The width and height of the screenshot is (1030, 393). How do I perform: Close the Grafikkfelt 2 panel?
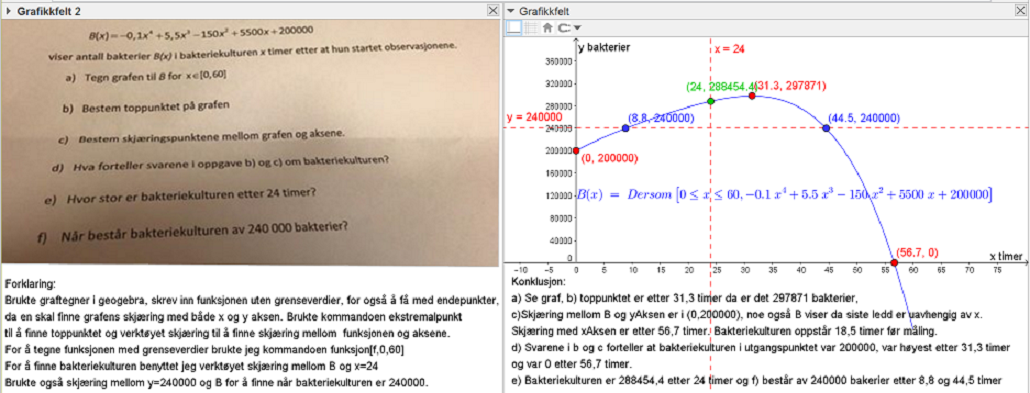coord(493,11)
